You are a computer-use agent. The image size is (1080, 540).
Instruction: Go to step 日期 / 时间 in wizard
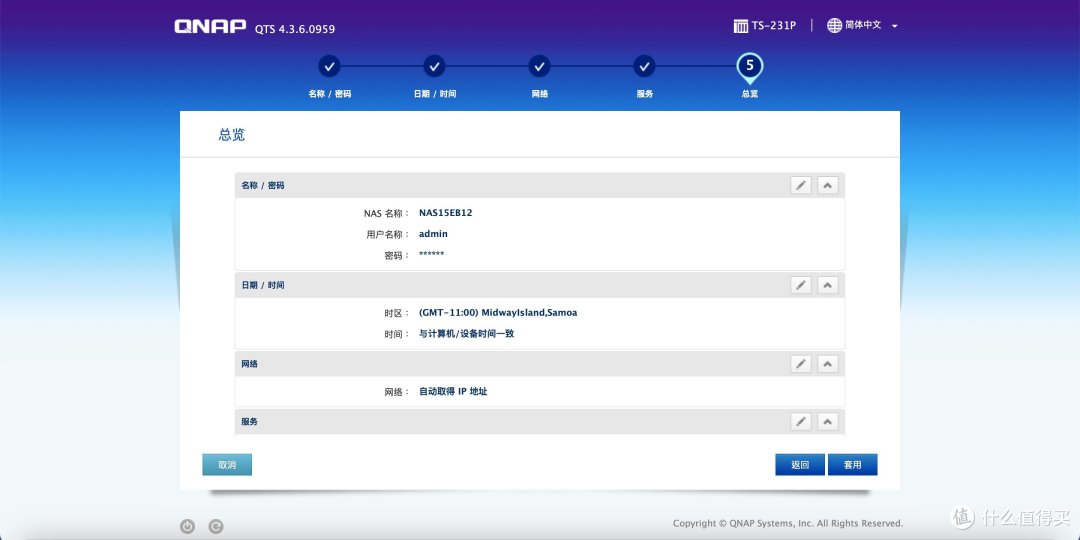(x=434, y=67)
